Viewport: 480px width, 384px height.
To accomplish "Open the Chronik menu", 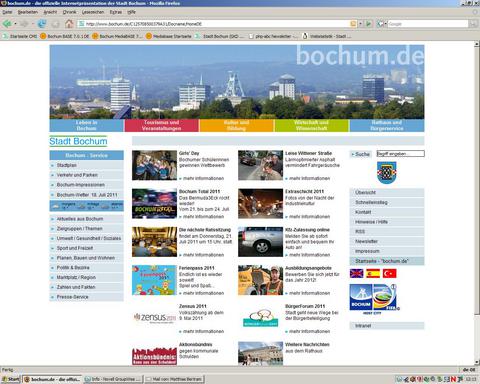I will 69,12.
